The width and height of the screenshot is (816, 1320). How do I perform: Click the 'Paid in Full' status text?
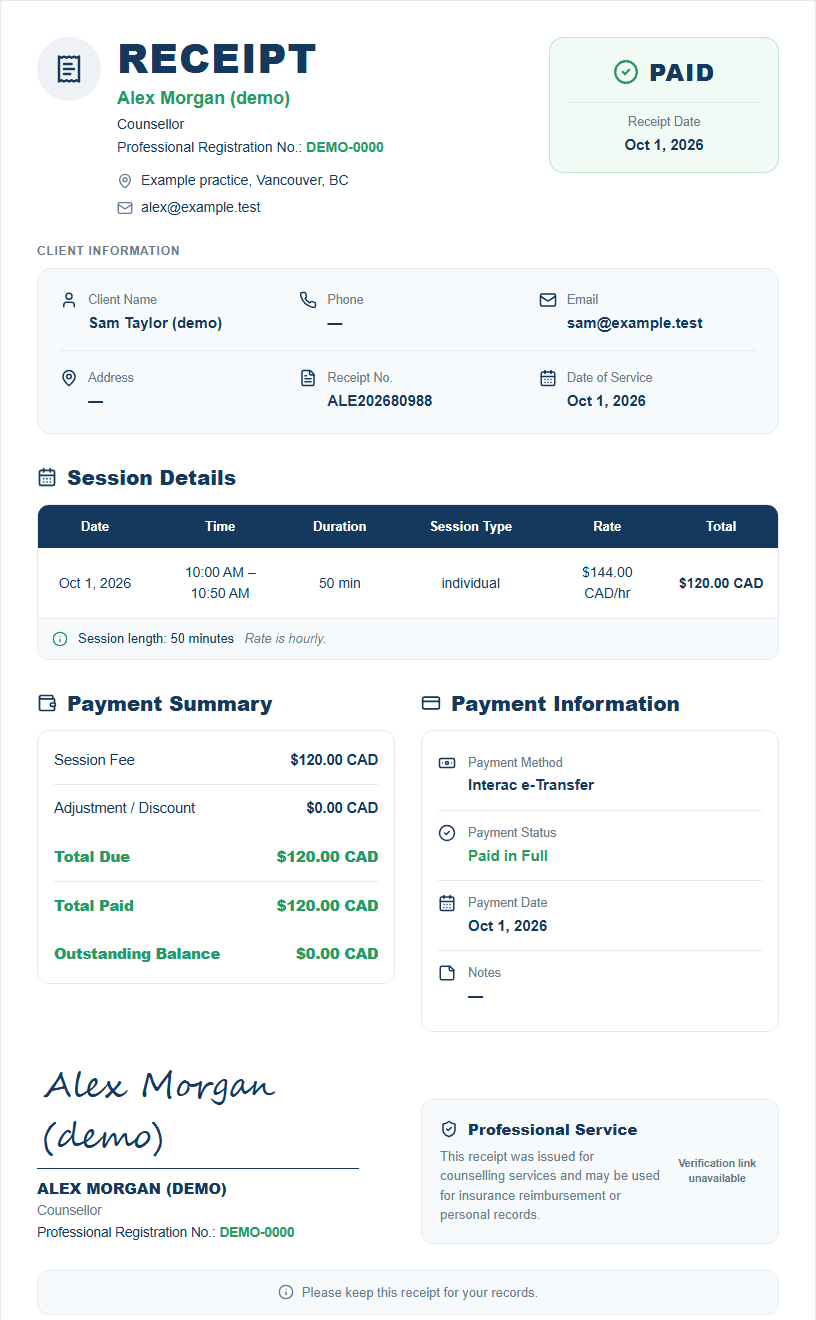[508, 856]
